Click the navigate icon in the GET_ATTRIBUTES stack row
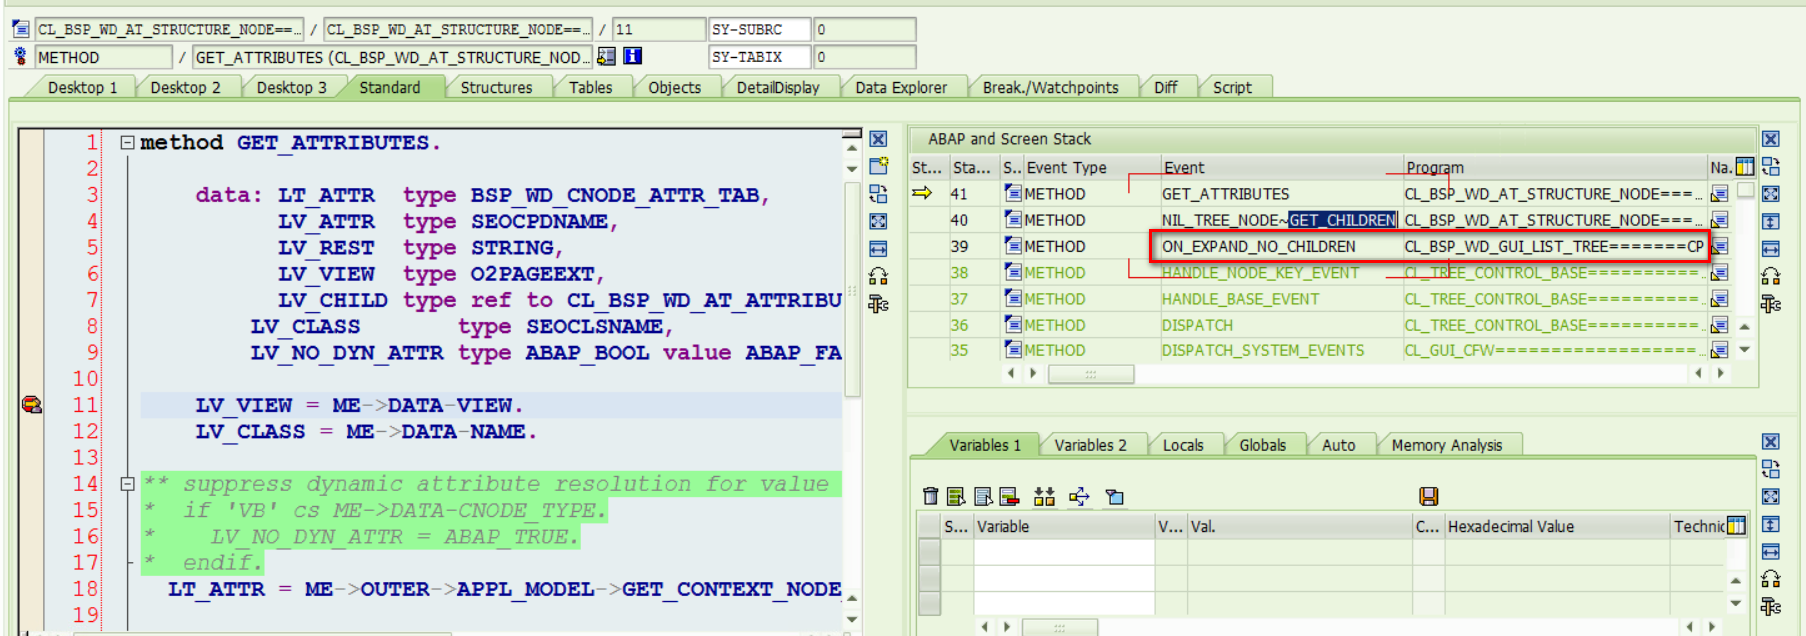 point(1719,194)
